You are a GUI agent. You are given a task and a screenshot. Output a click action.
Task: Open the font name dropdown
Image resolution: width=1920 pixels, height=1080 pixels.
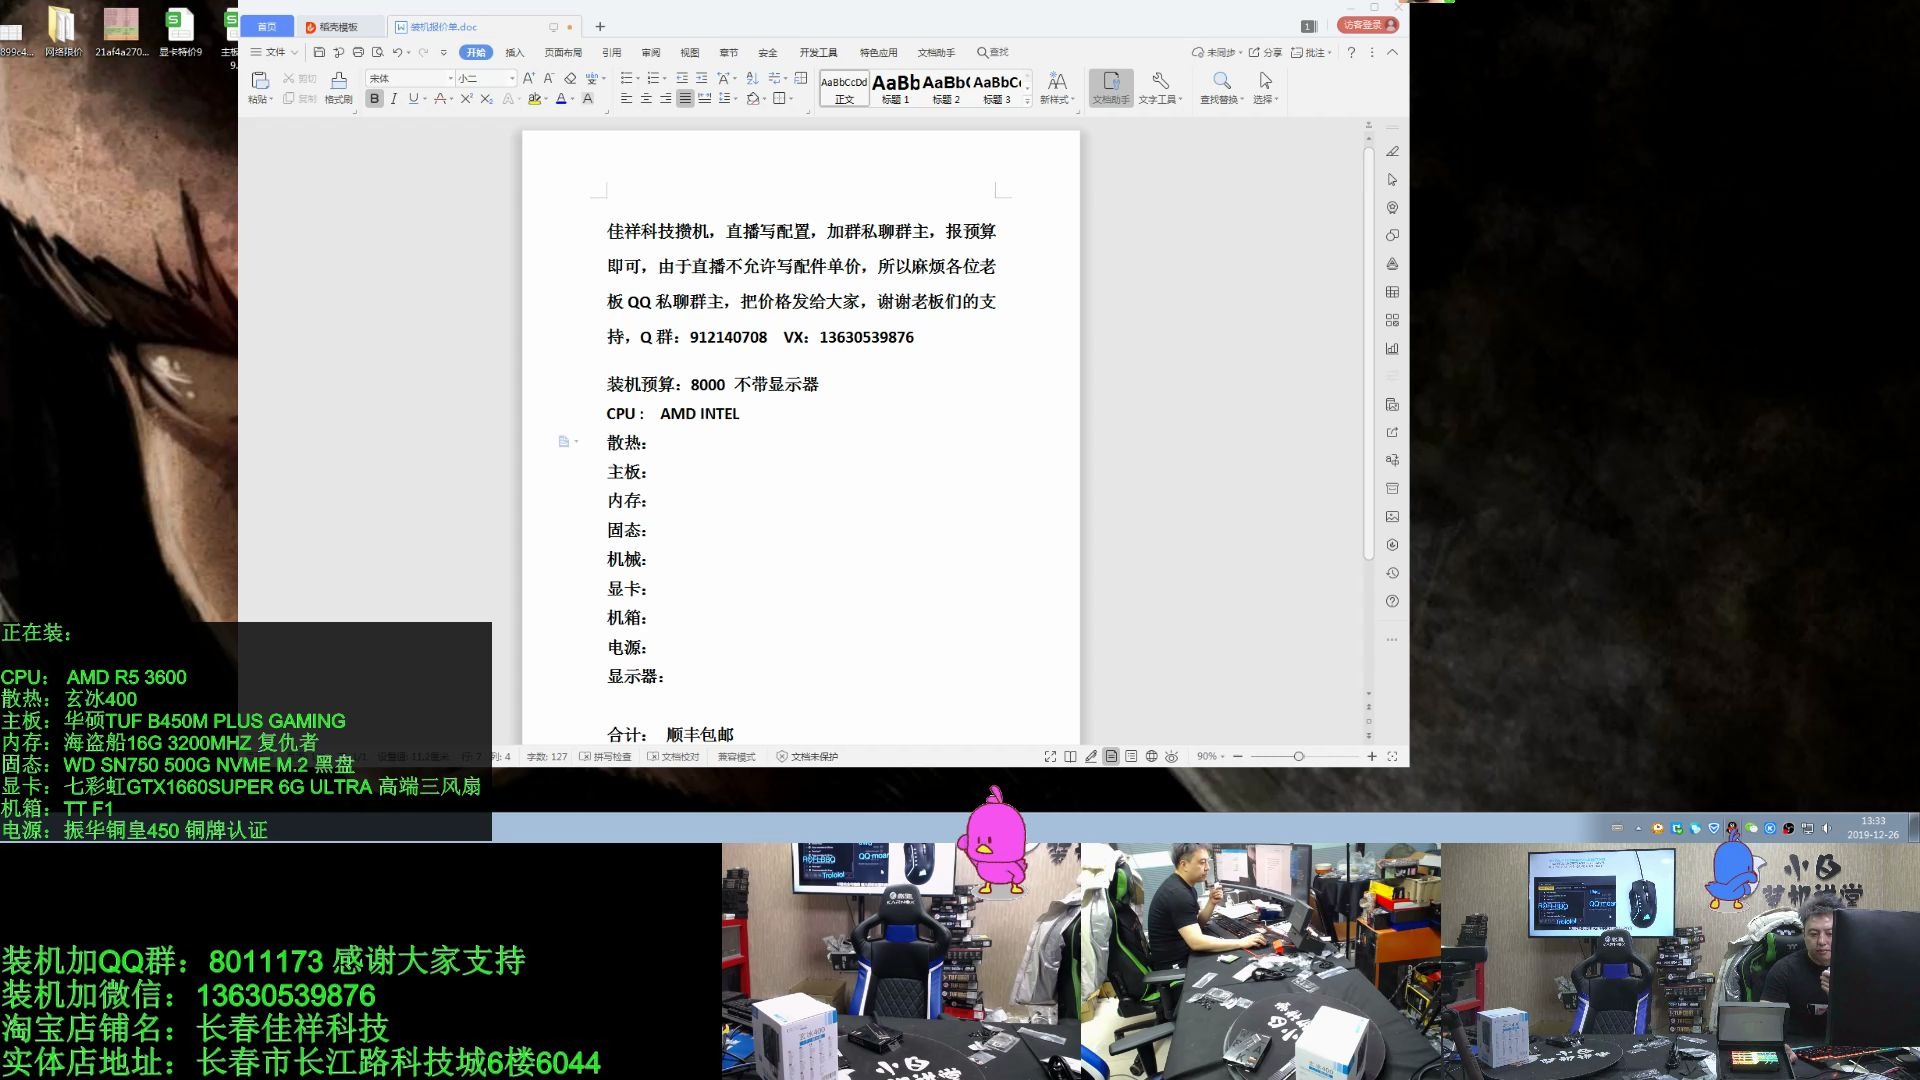[450, 78]
